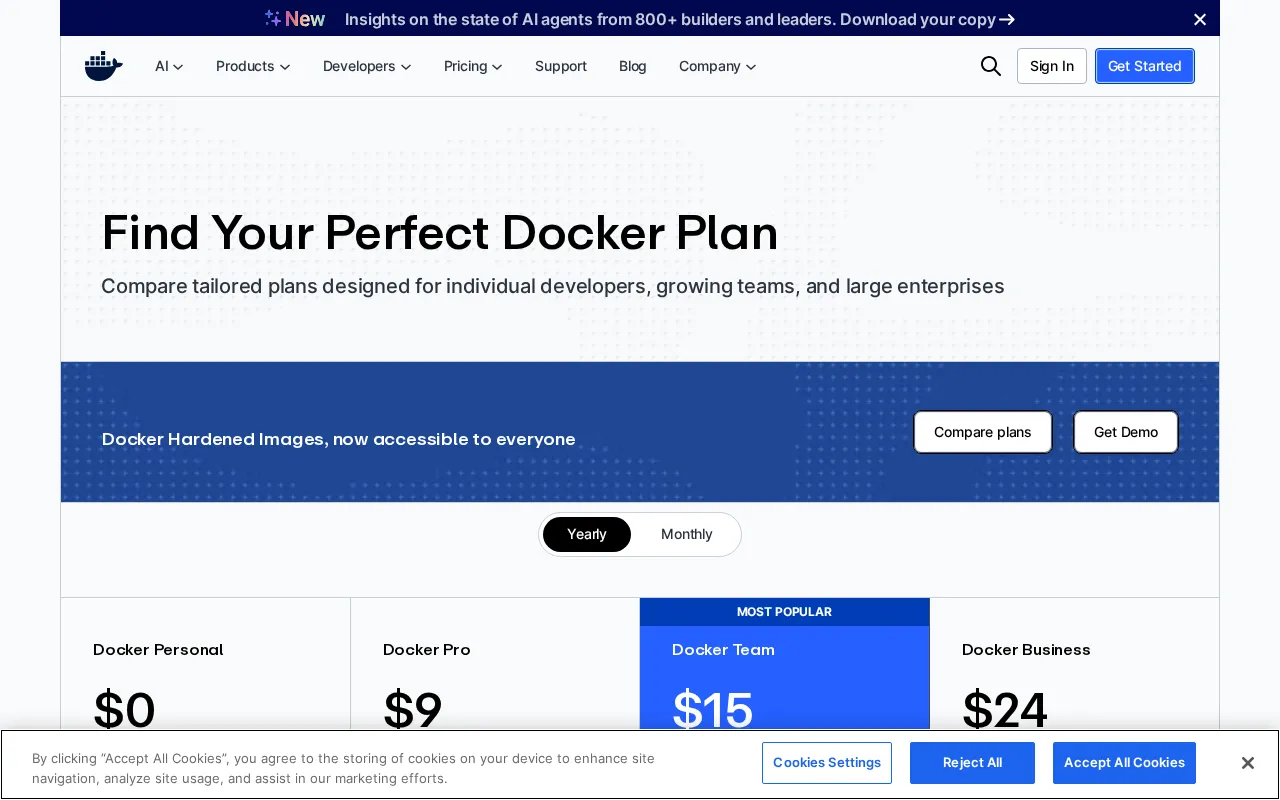Image resolution: width=1280 pixels, height=800 pixels.
Task: Click the Docker whale logo
Action: 103,66
